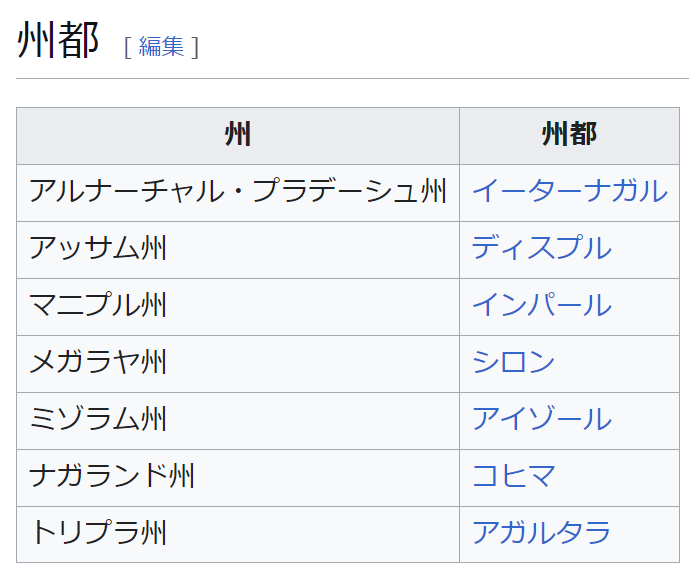The height and width of the screenshot is (574, 689).
Task: Open the アガルタラ link
Action: 541,533
